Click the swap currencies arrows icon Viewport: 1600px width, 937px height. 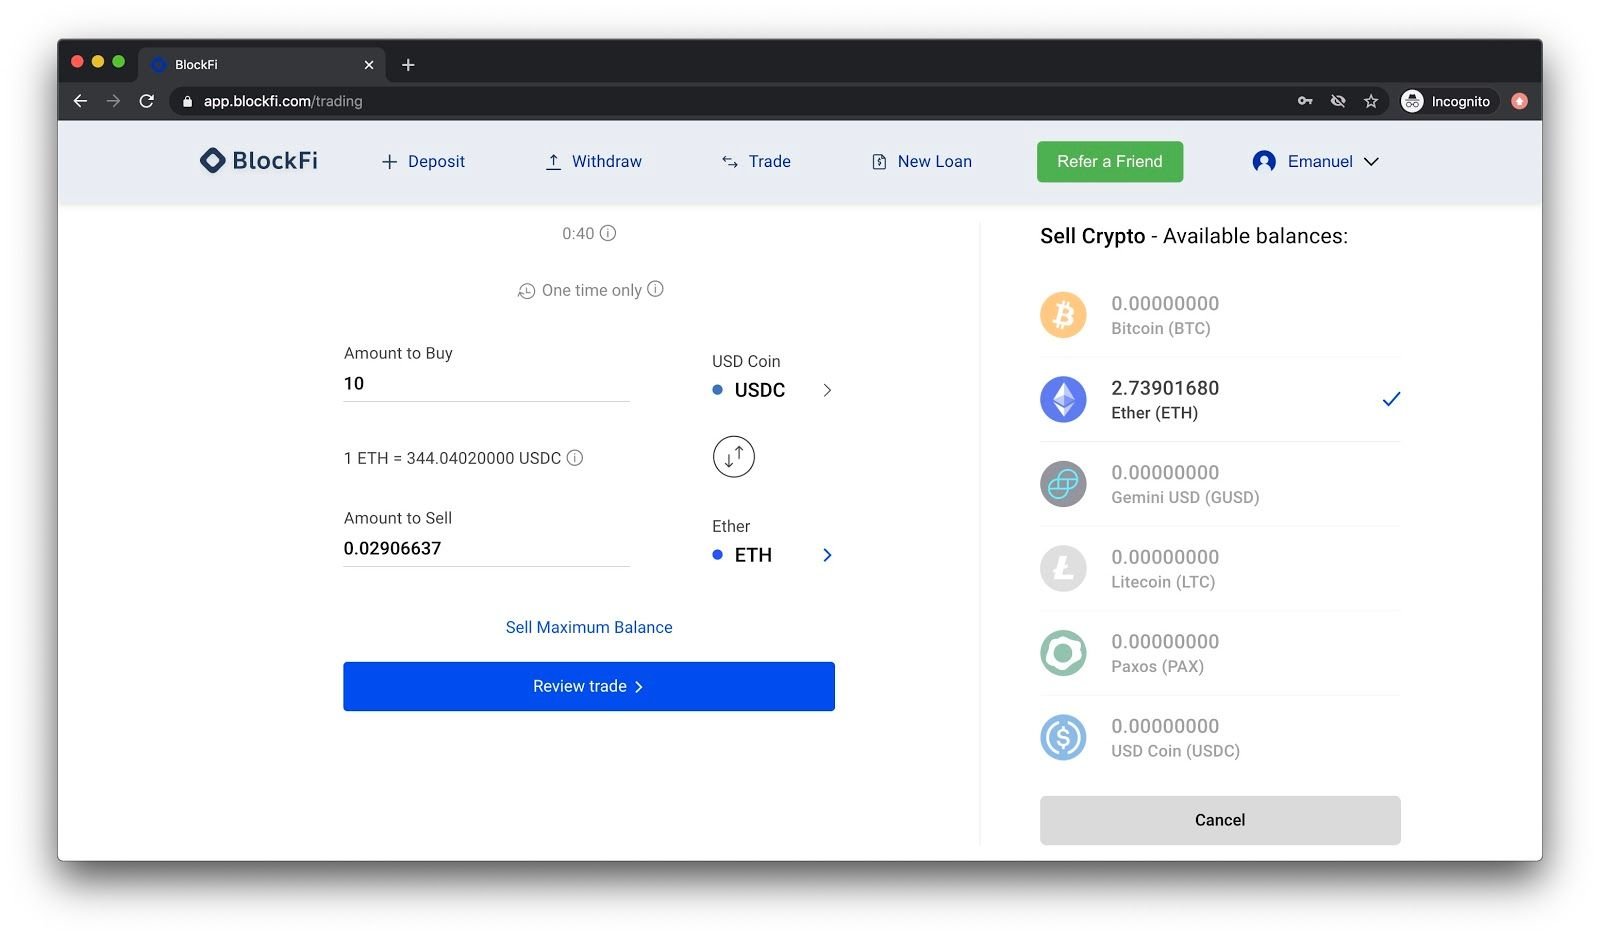click(733, 457)
